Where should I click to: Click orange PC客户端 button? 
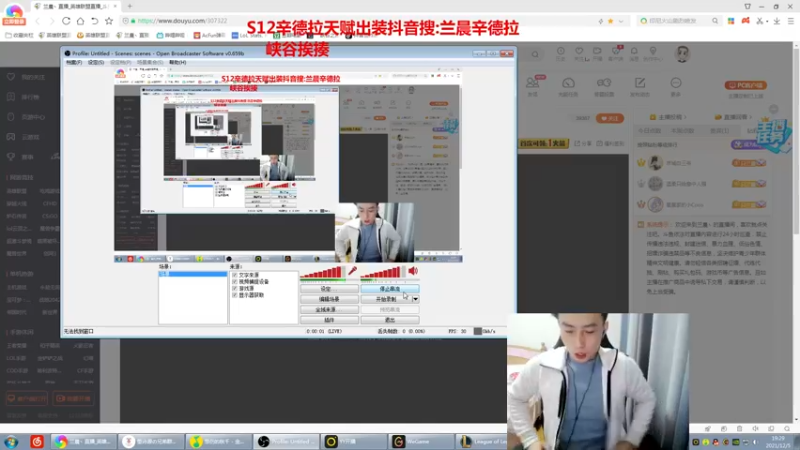click(x=746, y=85)
